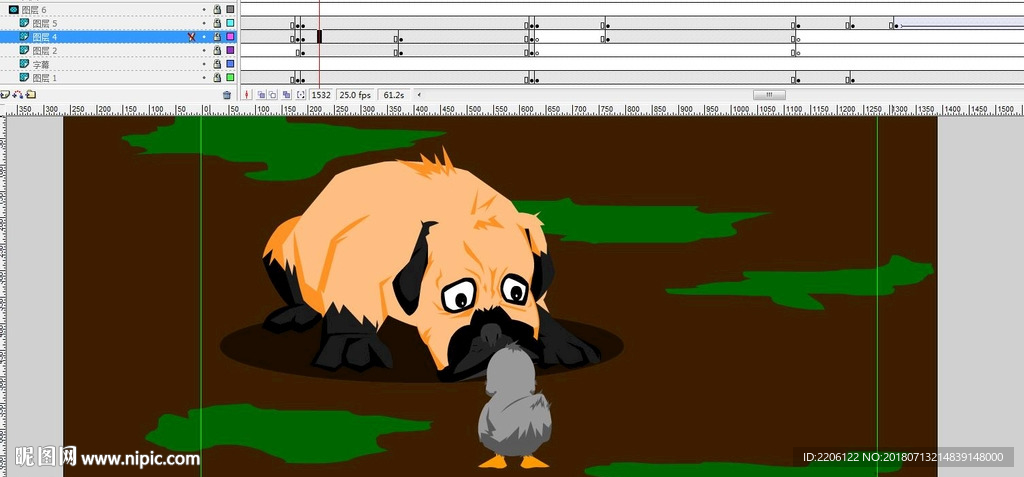Click the last keyframe in 图层 5 row

(894, 25)
